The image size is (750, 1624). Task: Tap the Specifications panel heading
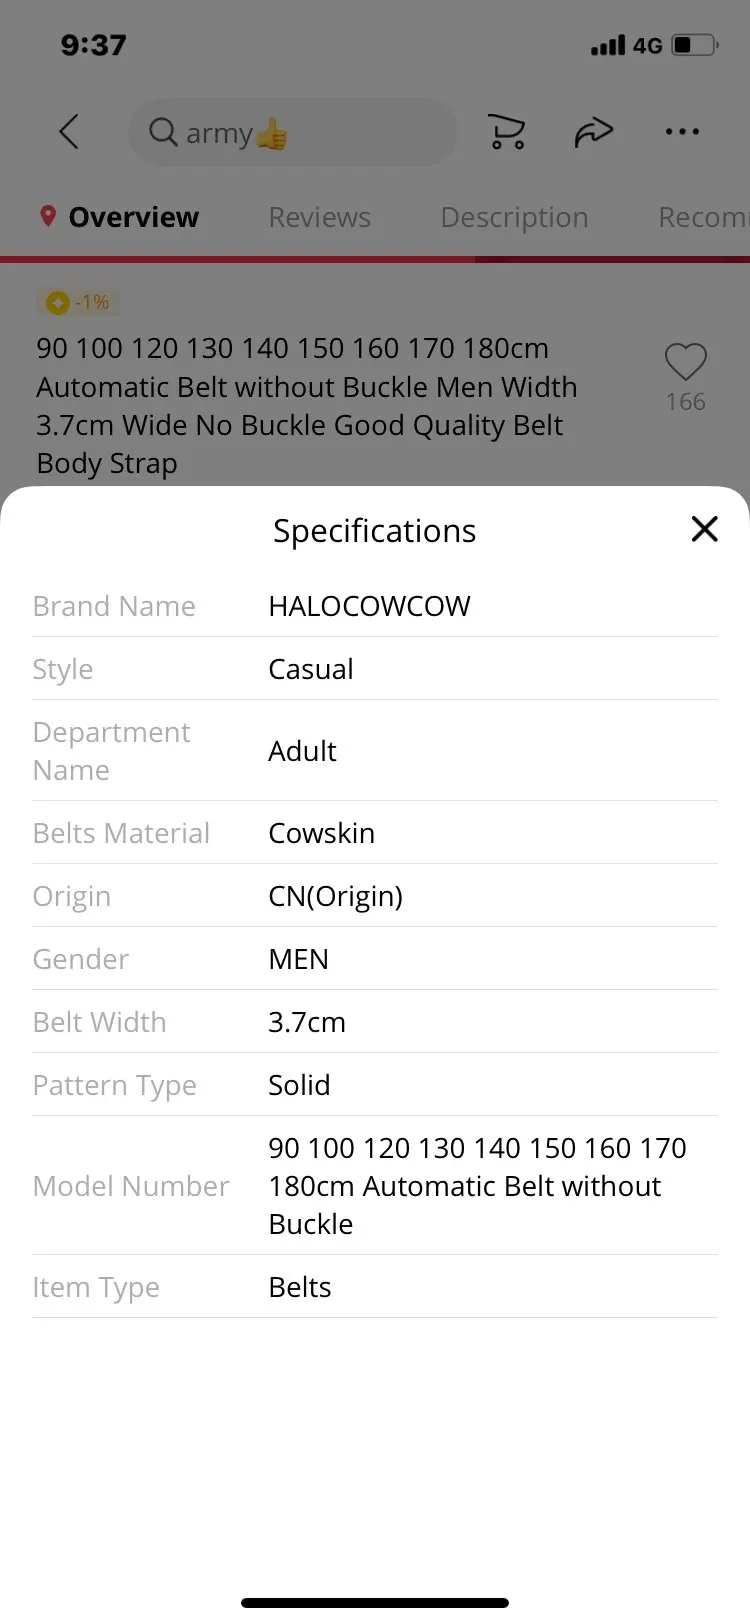tap(374, 531)
